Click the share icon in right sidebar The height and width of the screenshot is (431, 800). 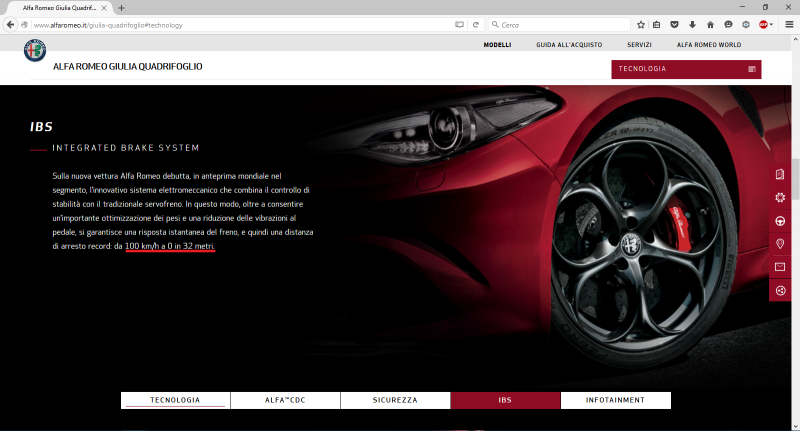780,290
